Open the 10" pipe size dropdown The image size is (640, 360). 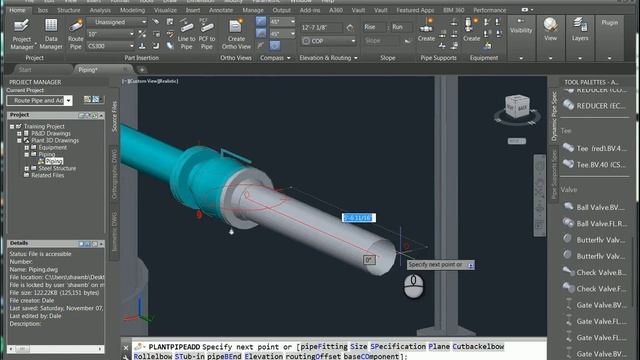(111, 34)
